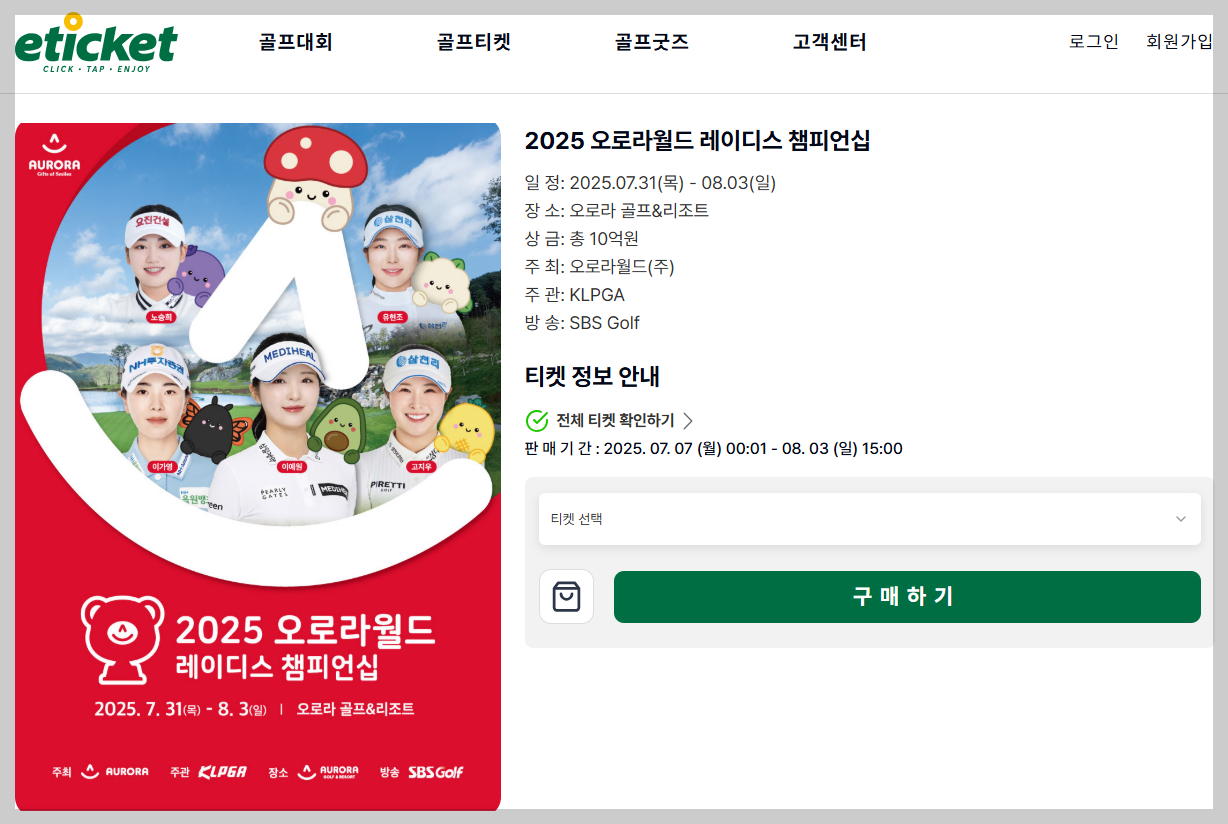The width and height of the screenshot is (1228, 824).
Task: Open the 티켓 선택 dropdown
Action: (x=870, y=519)
